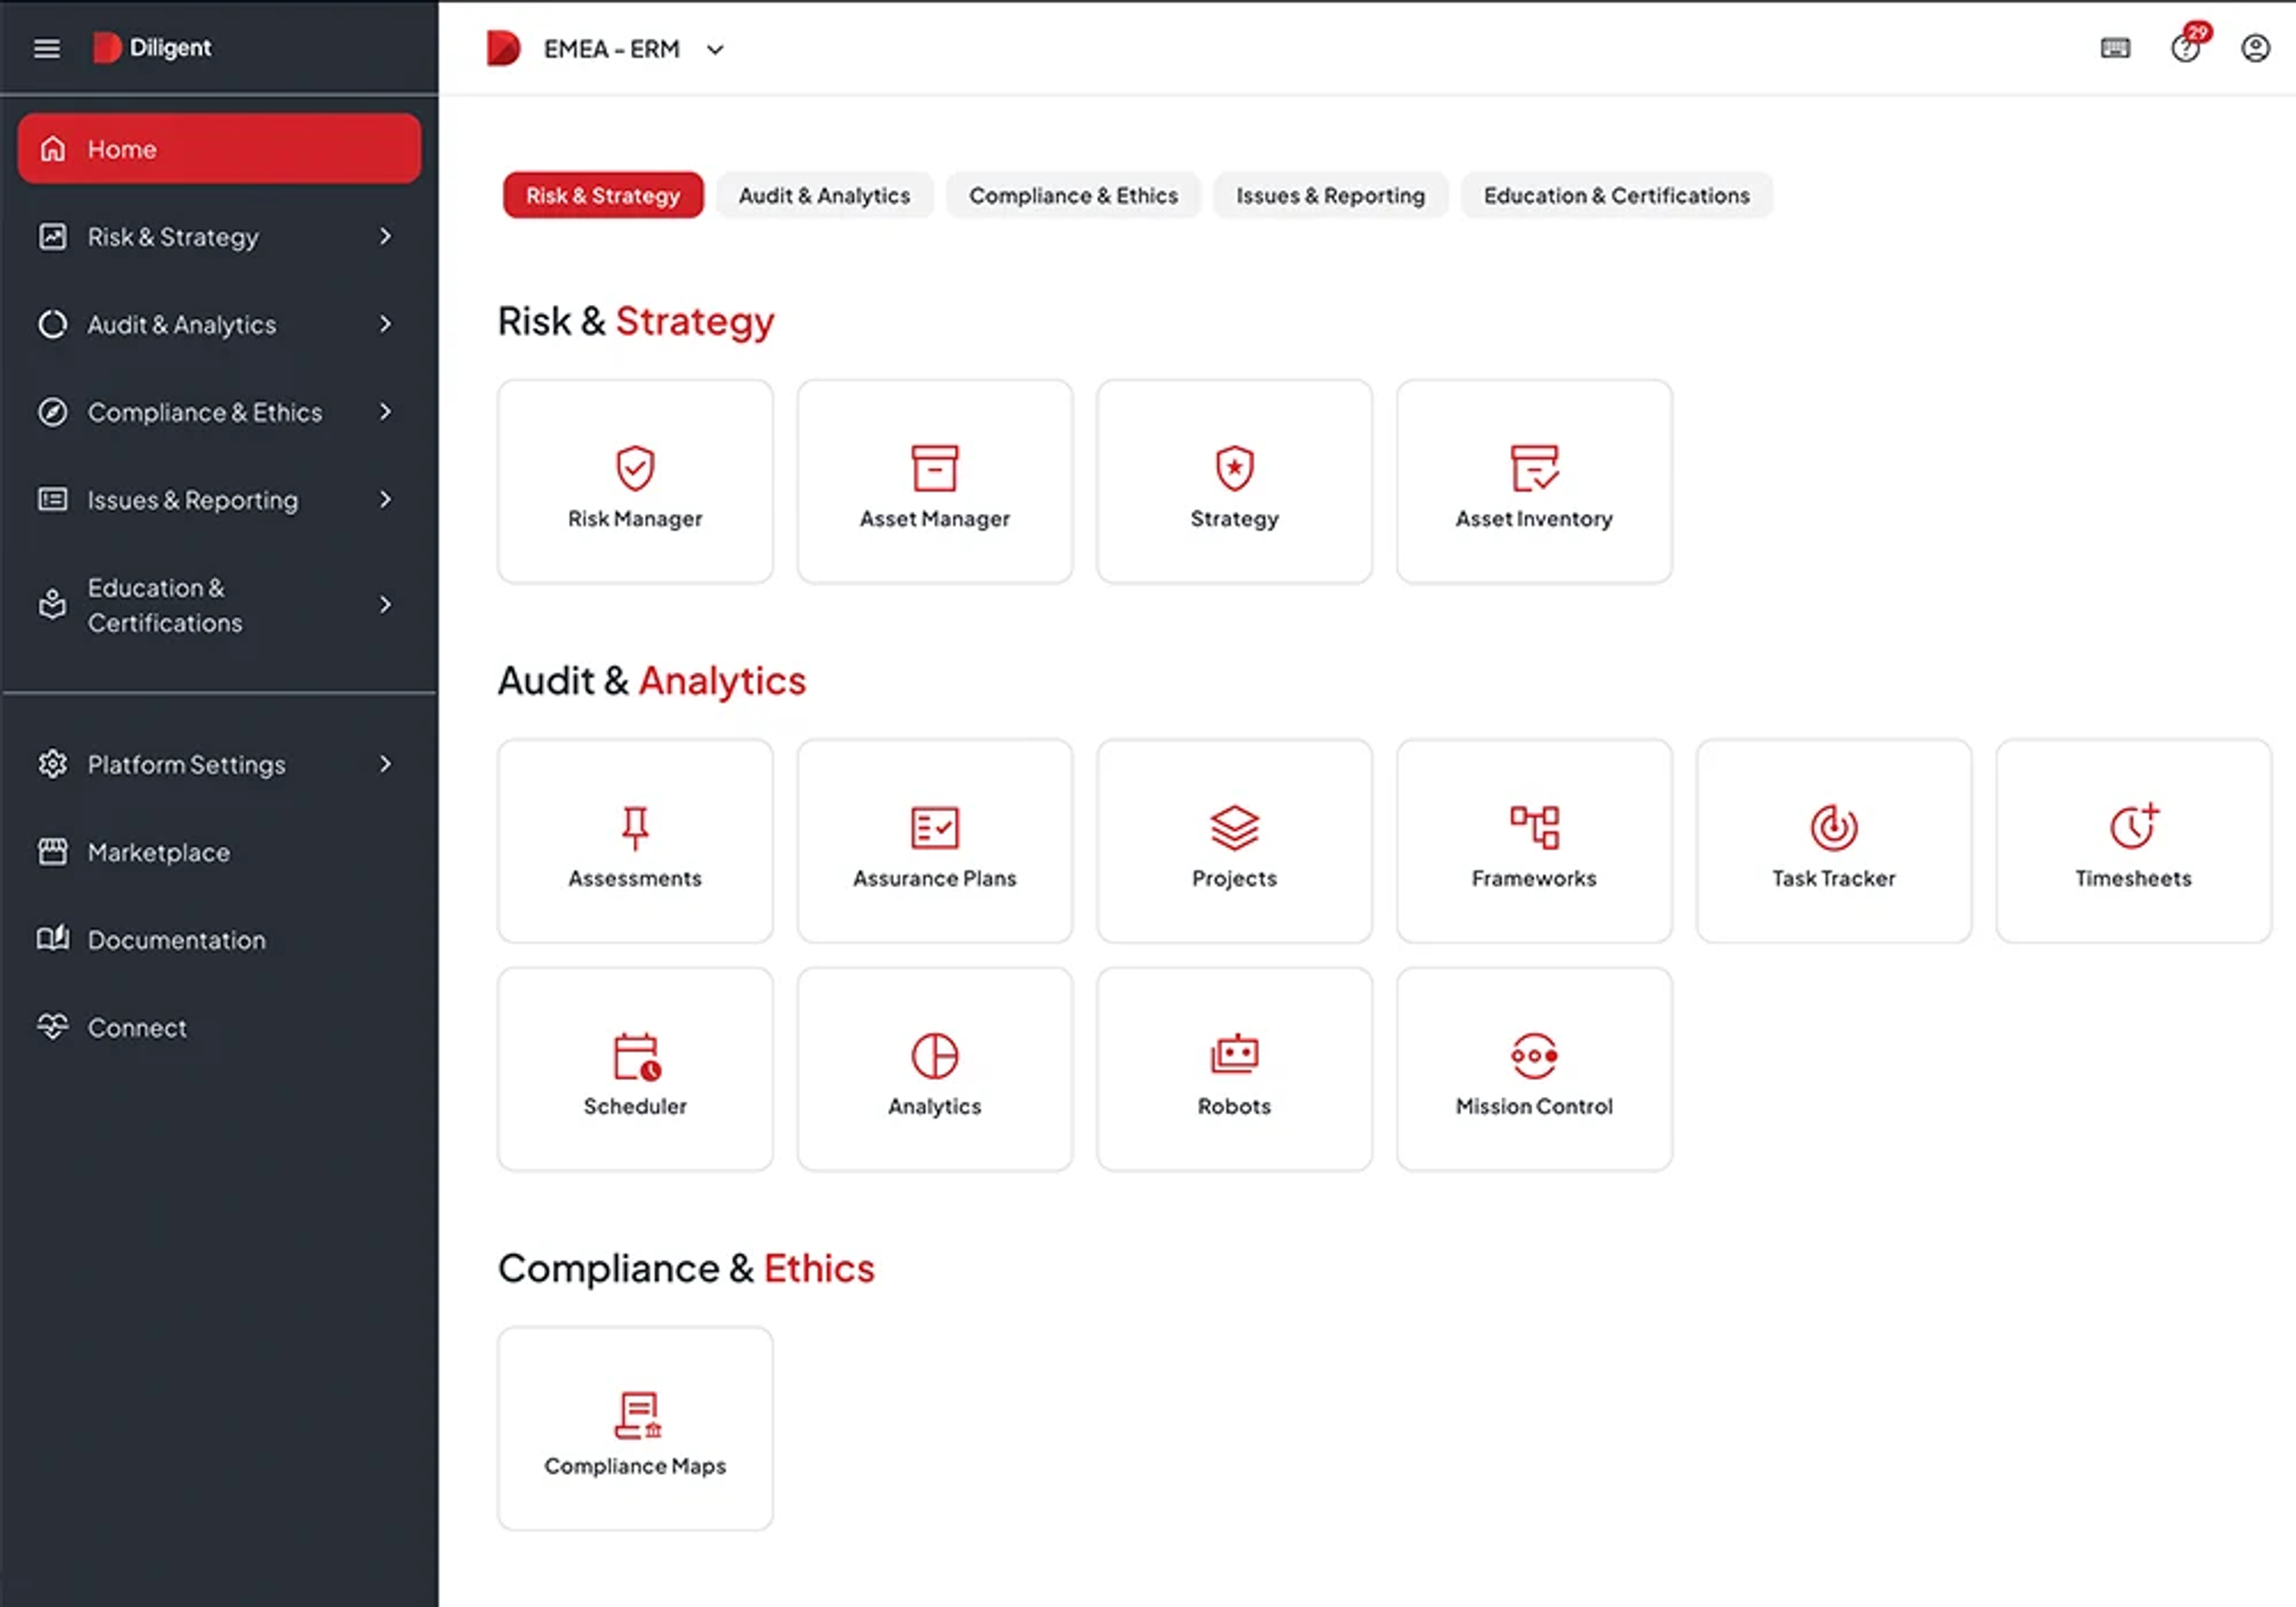Open the hamburger menu icon
The image size is (2296, 1607).
tap(47, 48)
